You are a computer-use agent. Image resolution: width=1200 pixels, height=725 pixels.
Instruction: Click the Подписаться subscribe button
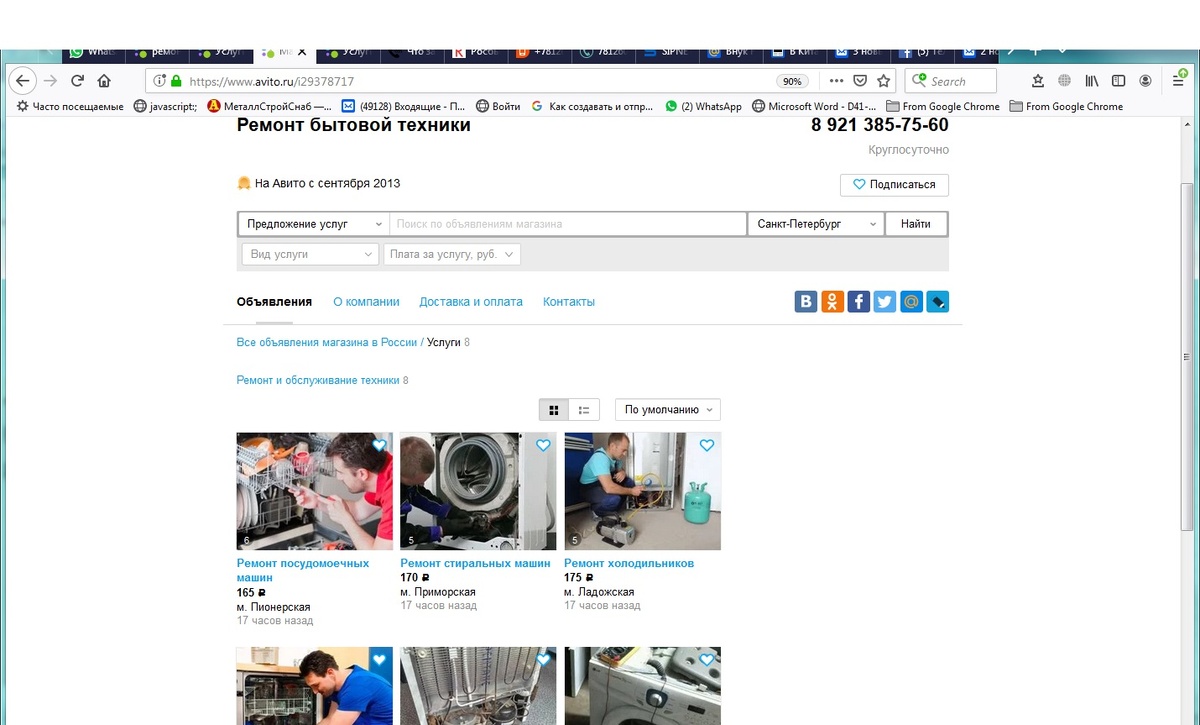pos(894,185)
